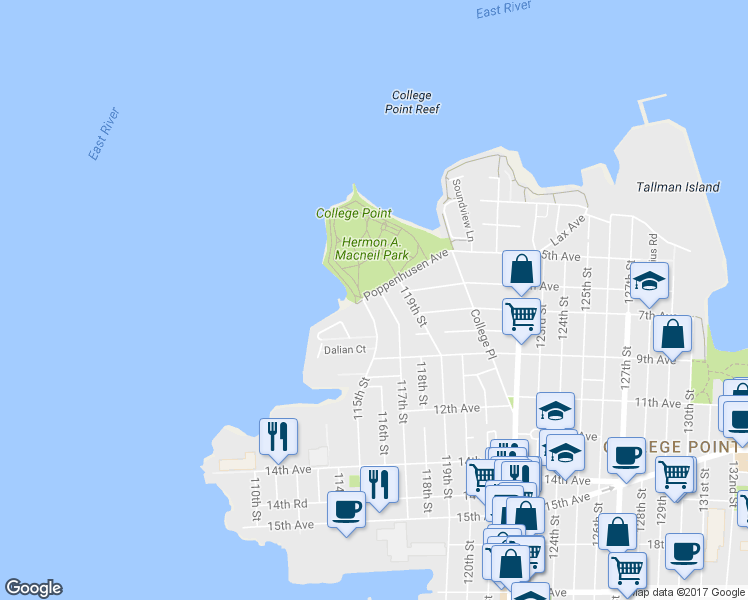Select the 11th Ave label
Viewport: 748px width, 600px height.
657,403
